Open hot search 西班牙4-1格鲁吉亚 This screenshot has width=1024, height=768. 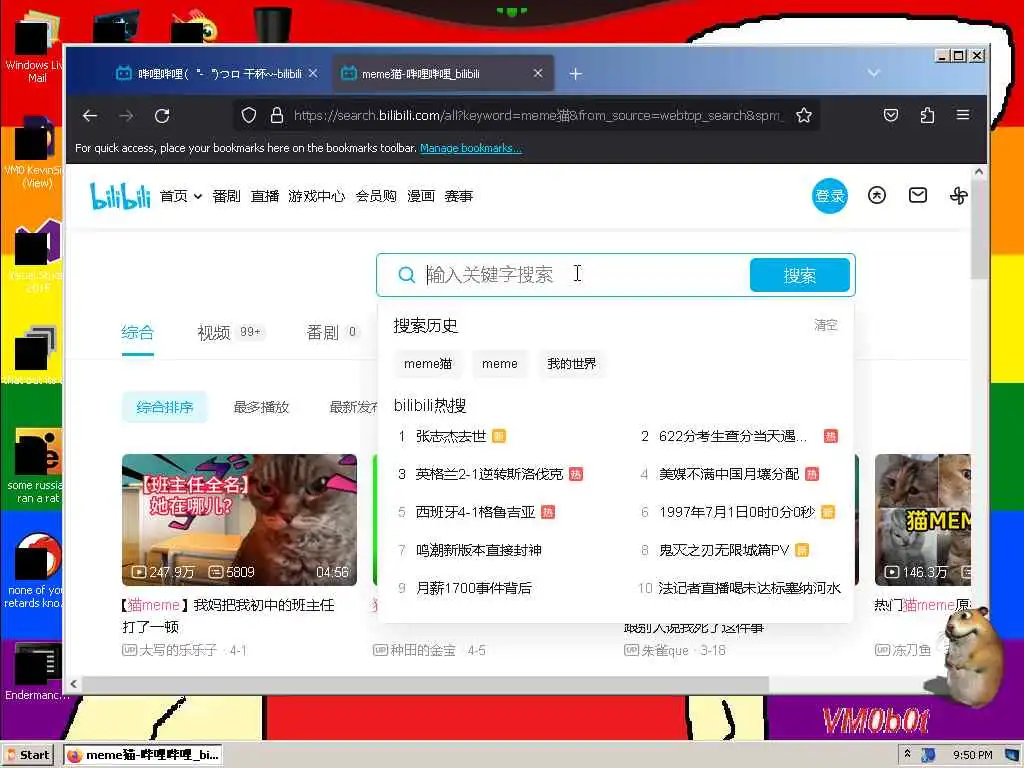tap(475, 512)
